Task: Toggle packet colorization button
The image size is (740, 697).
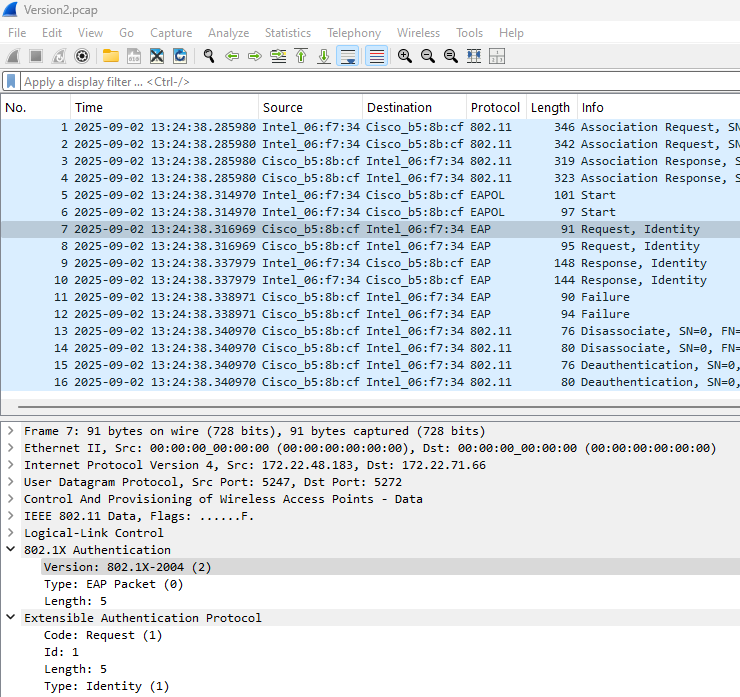Action: (x=376, y=56)
